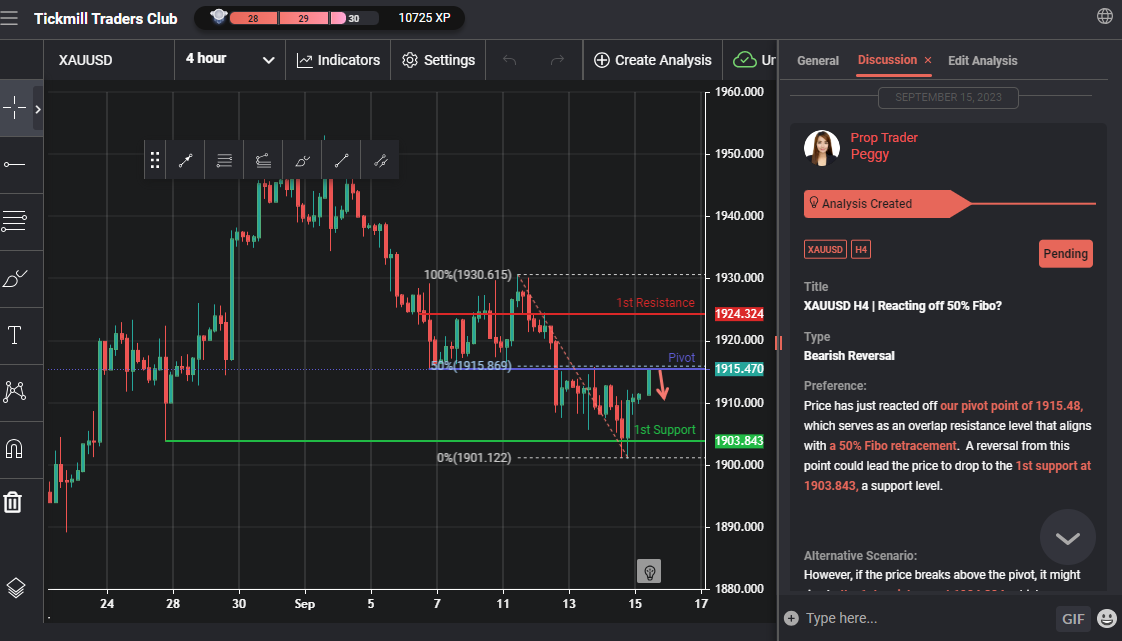Pick brush tool in floating toolbar
Image resolution: width=1122 pixels, height=641 pixels.
(x=302, y=160)
